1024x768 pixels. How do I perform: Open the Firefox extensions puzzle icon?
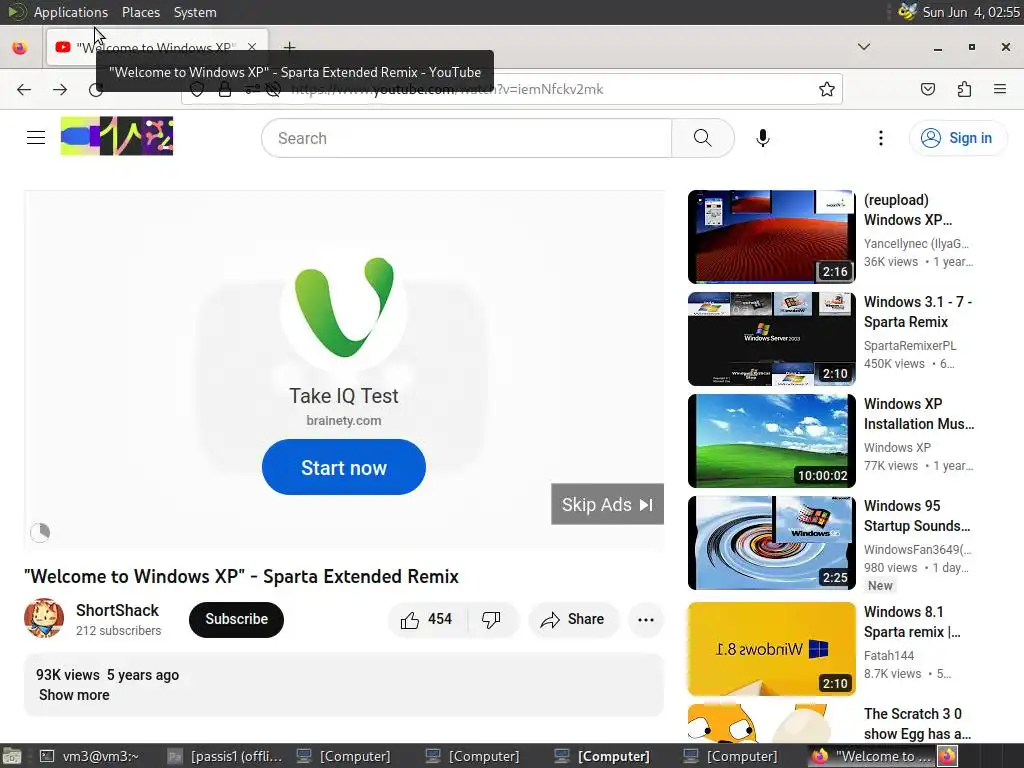click(964, 89)
